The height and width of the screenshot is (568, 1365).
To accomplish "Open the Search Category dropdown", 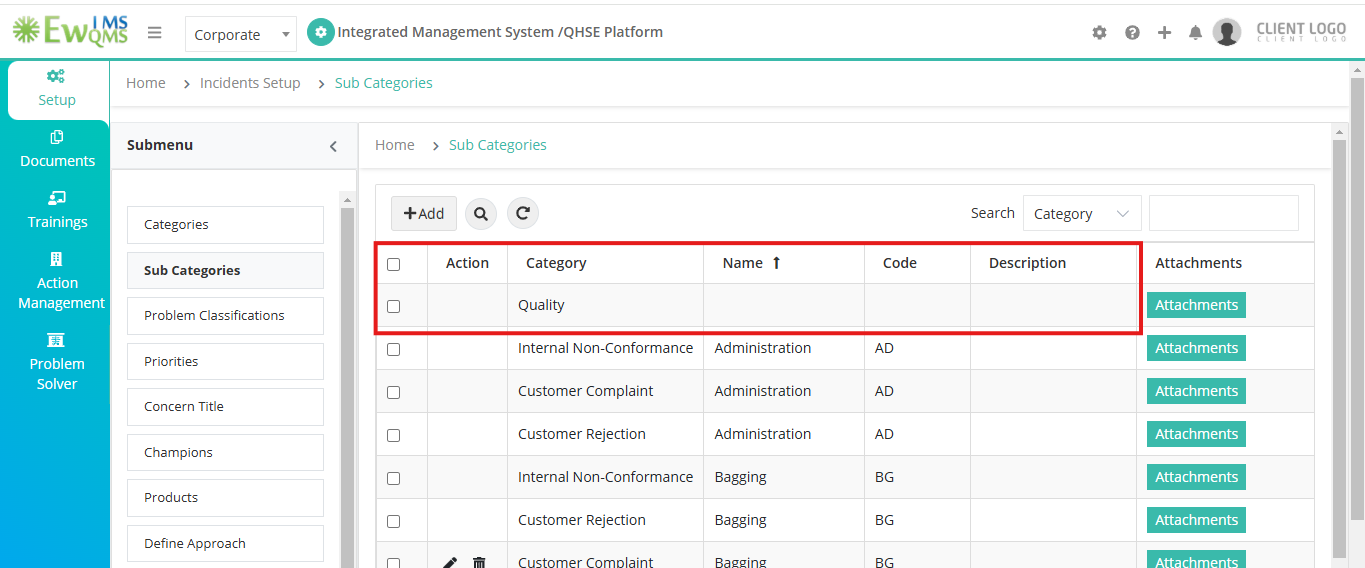I will (1082, 213).
